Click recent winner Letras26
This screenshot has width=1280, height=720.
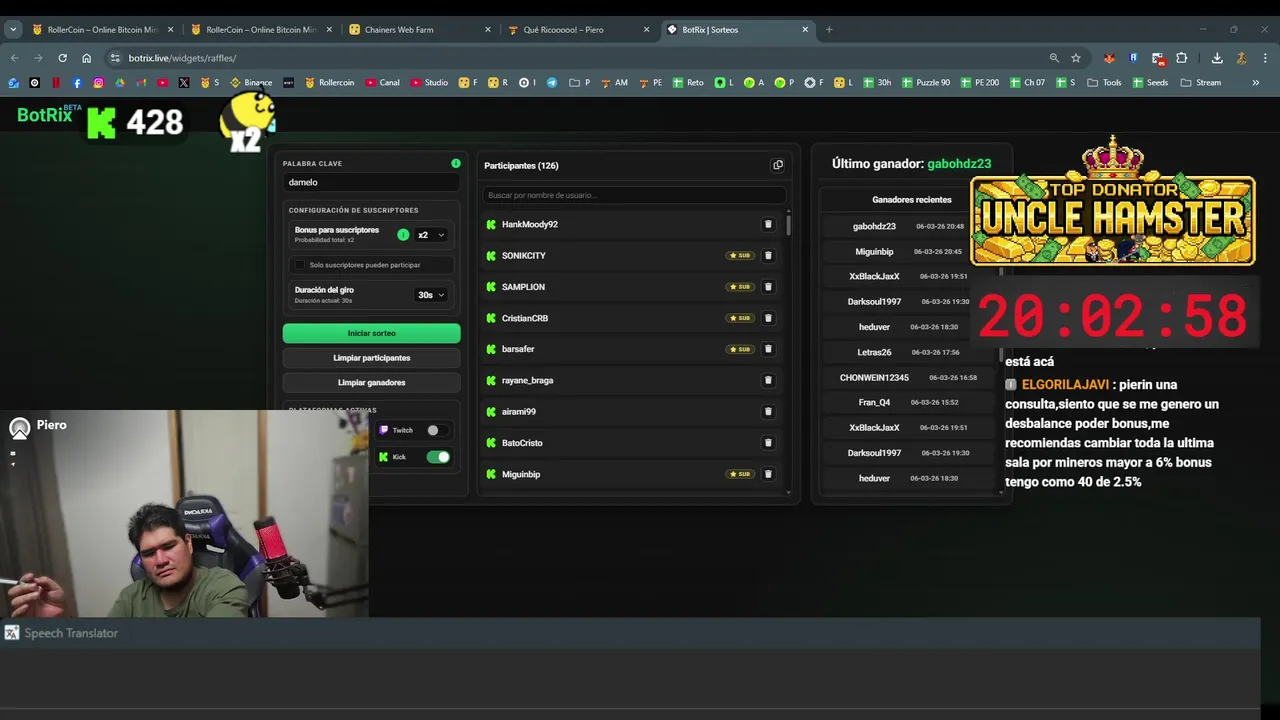pos(874,352)
